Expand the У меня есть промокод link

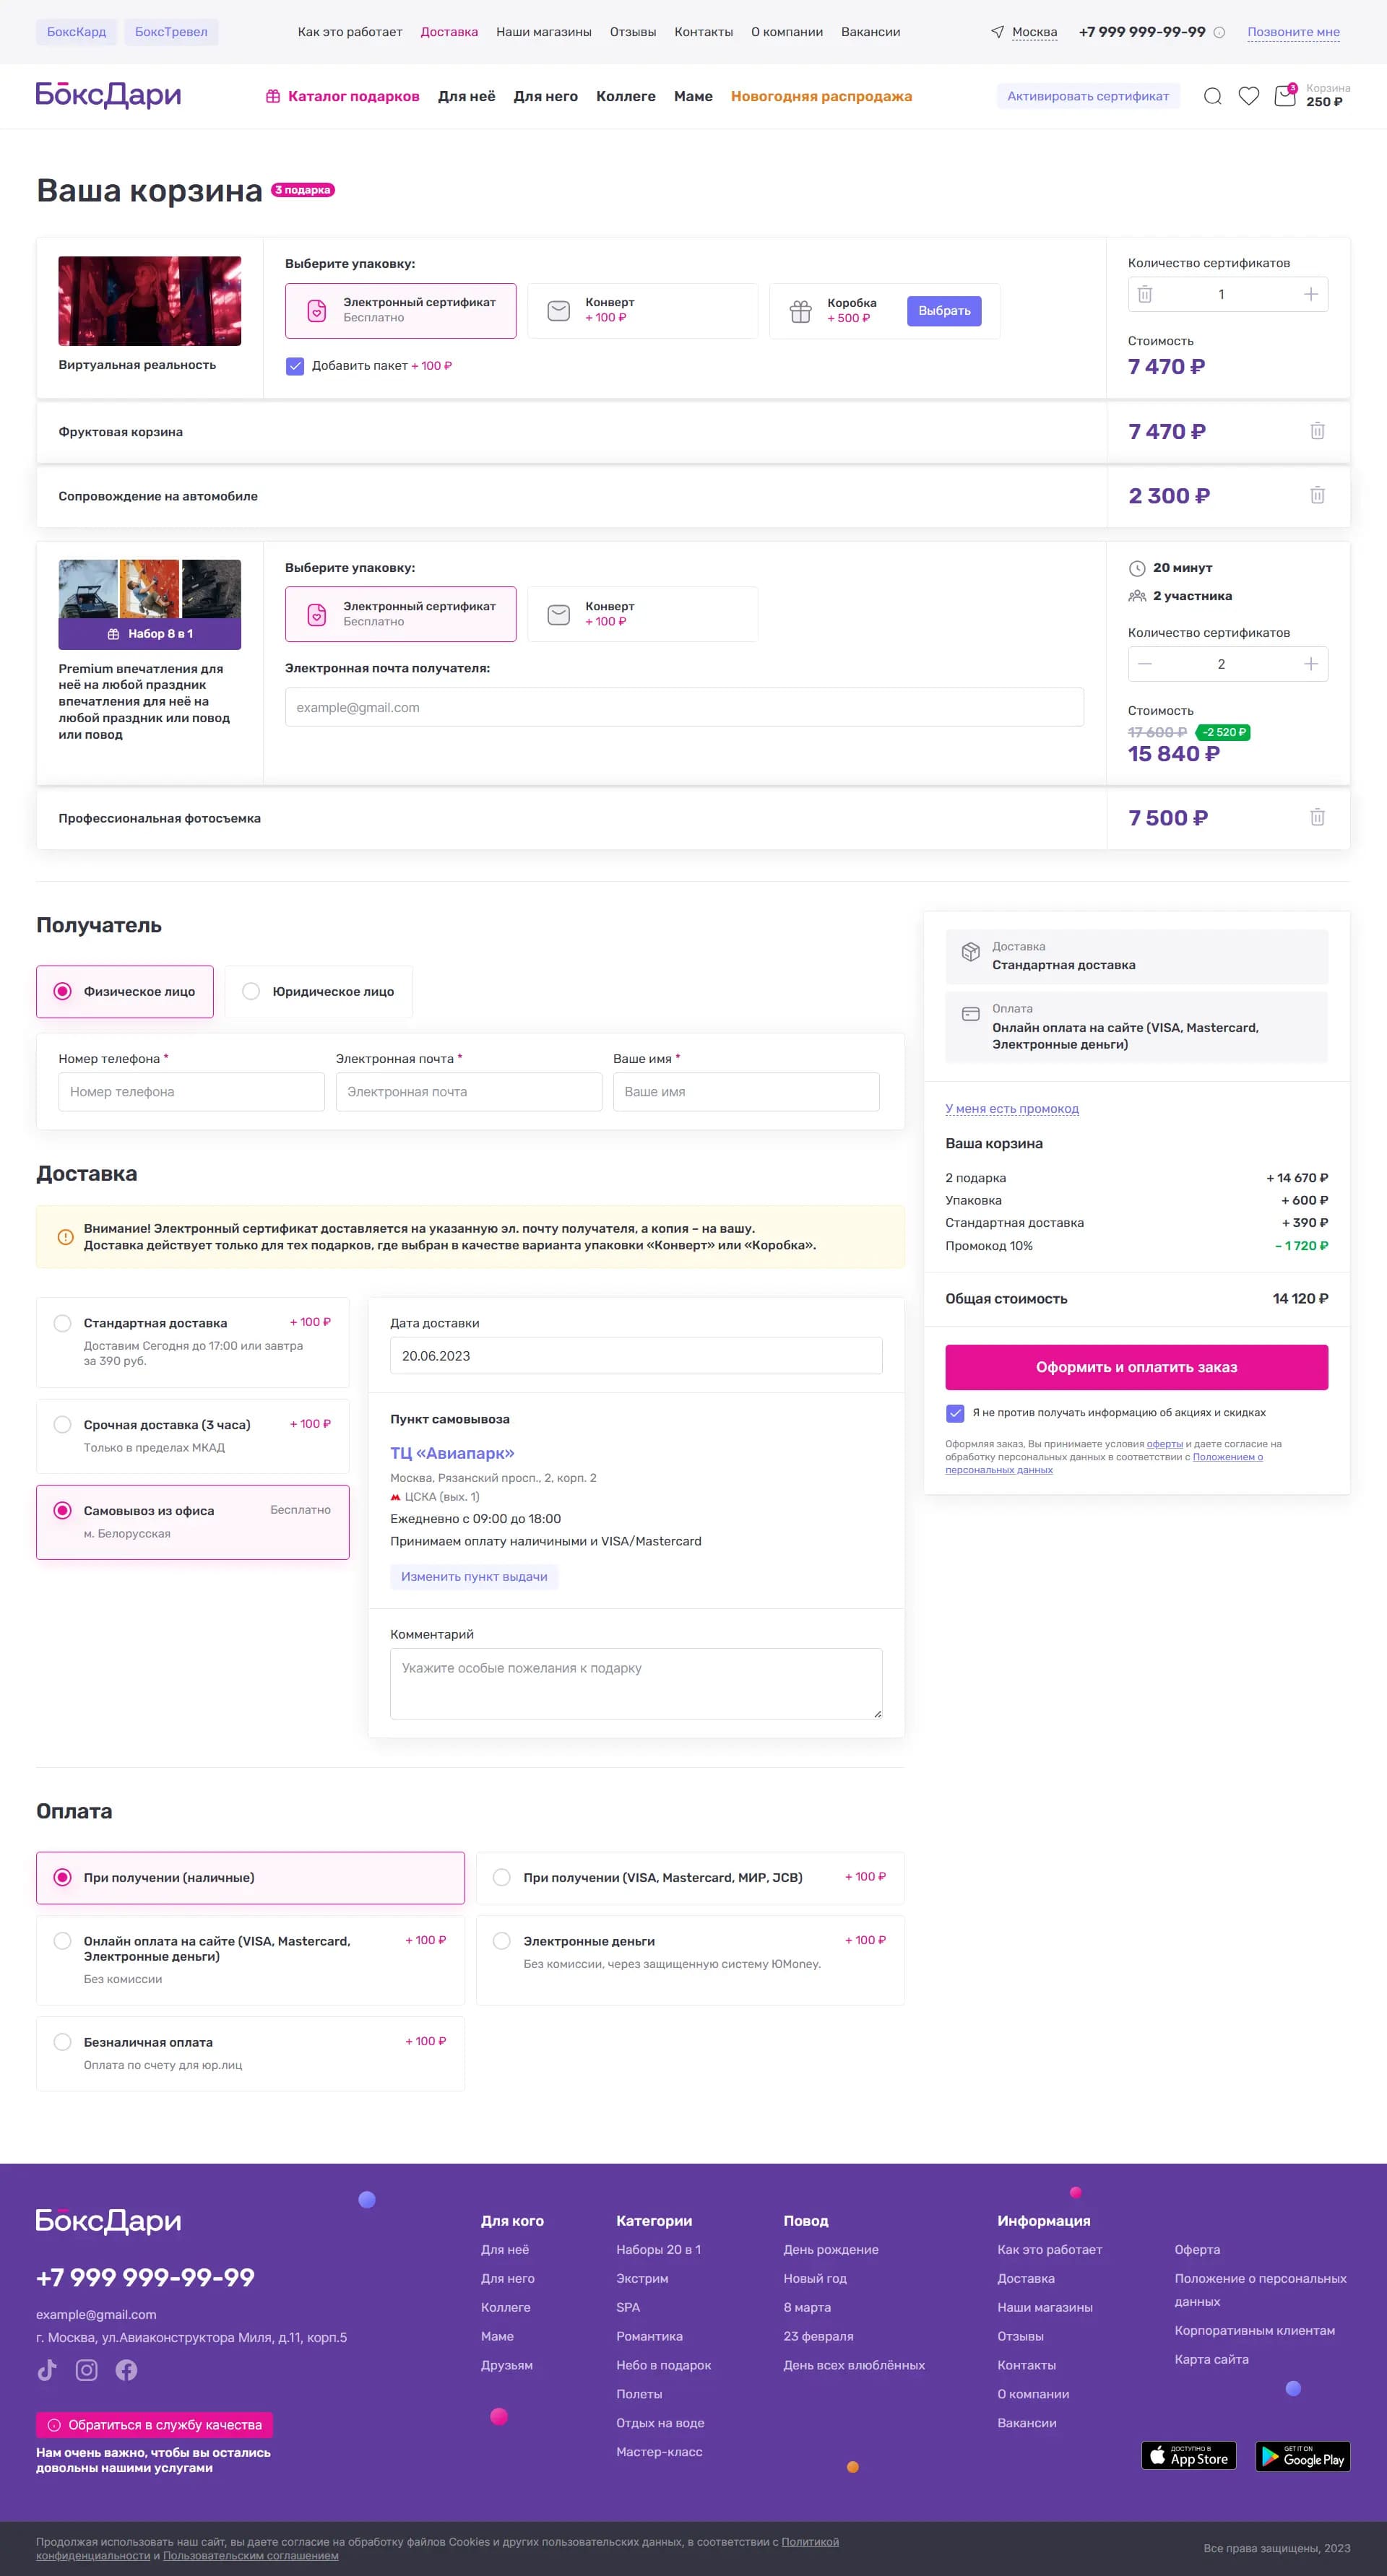pos(1012,1108)
